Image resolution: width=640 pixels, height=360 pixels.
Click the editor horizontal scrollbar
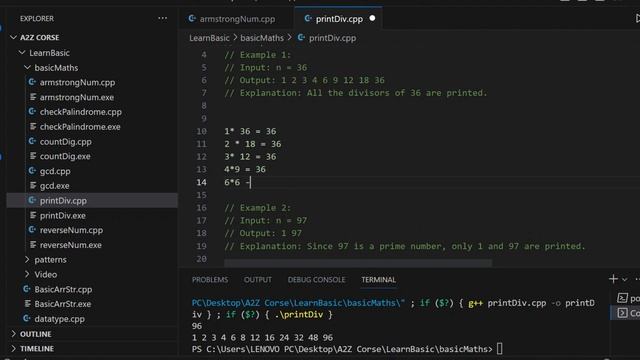[358, 263]
